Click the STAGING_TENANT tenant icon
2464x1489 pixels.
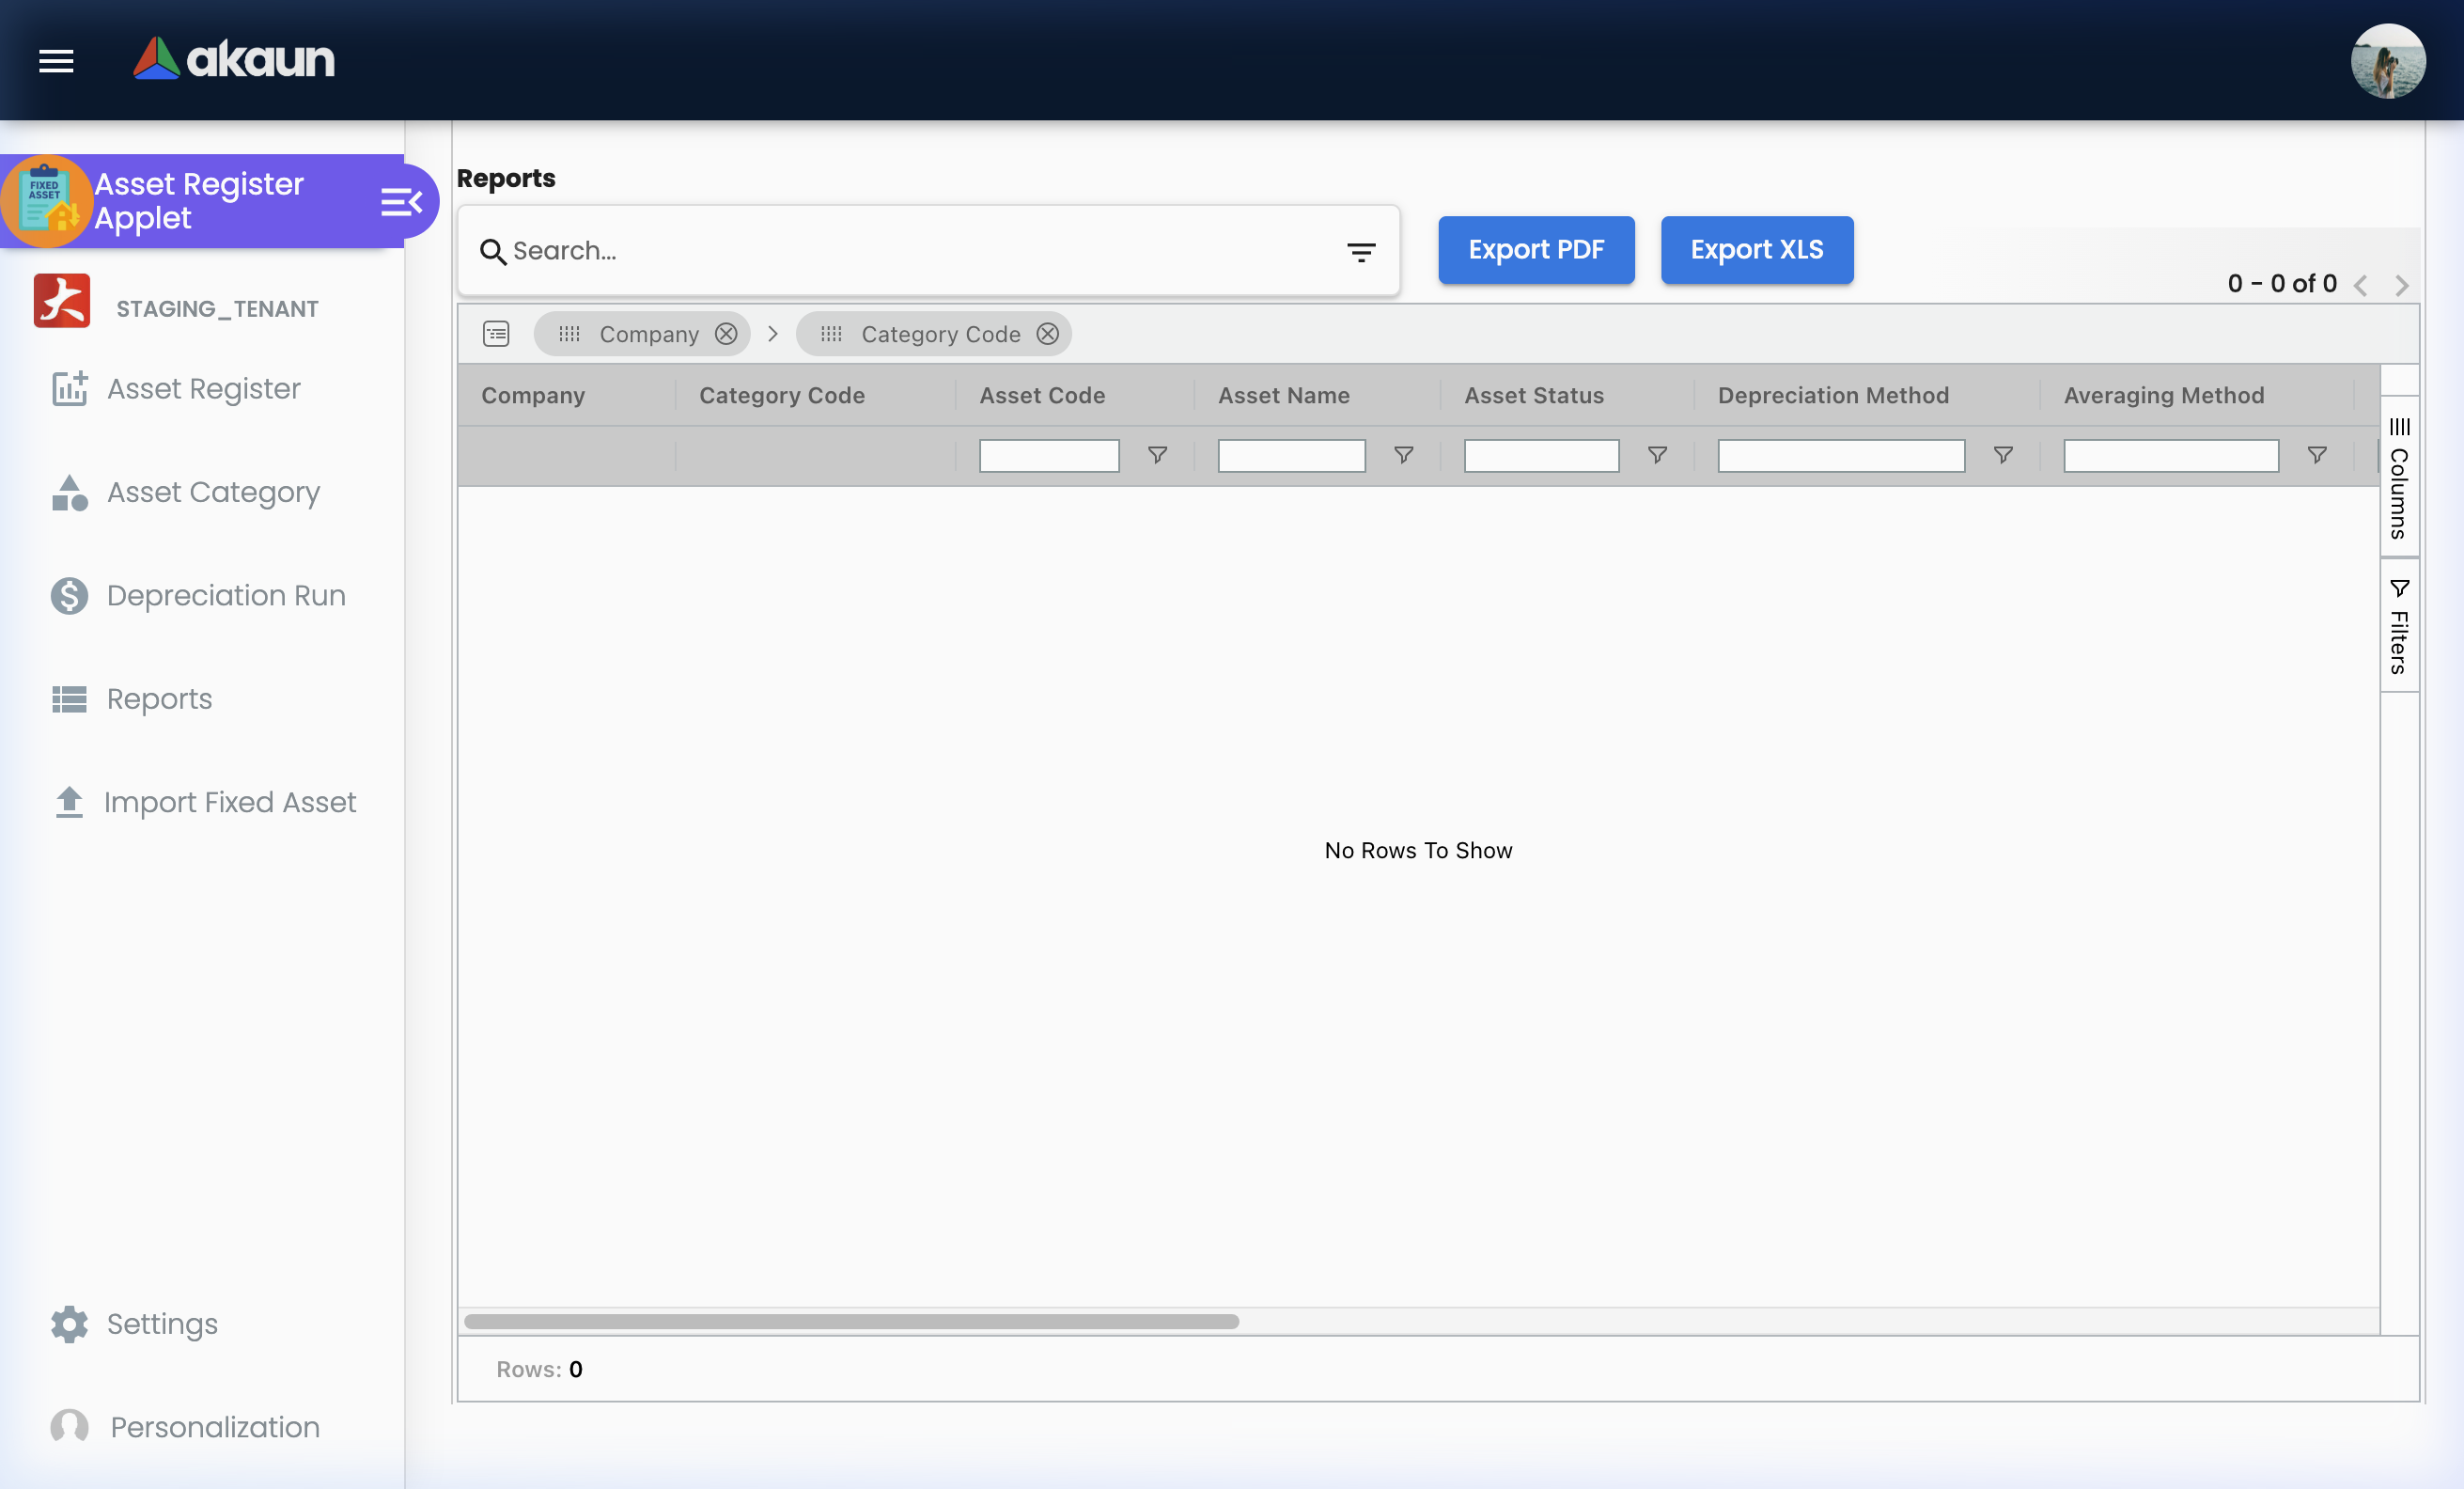coord(62,300)
